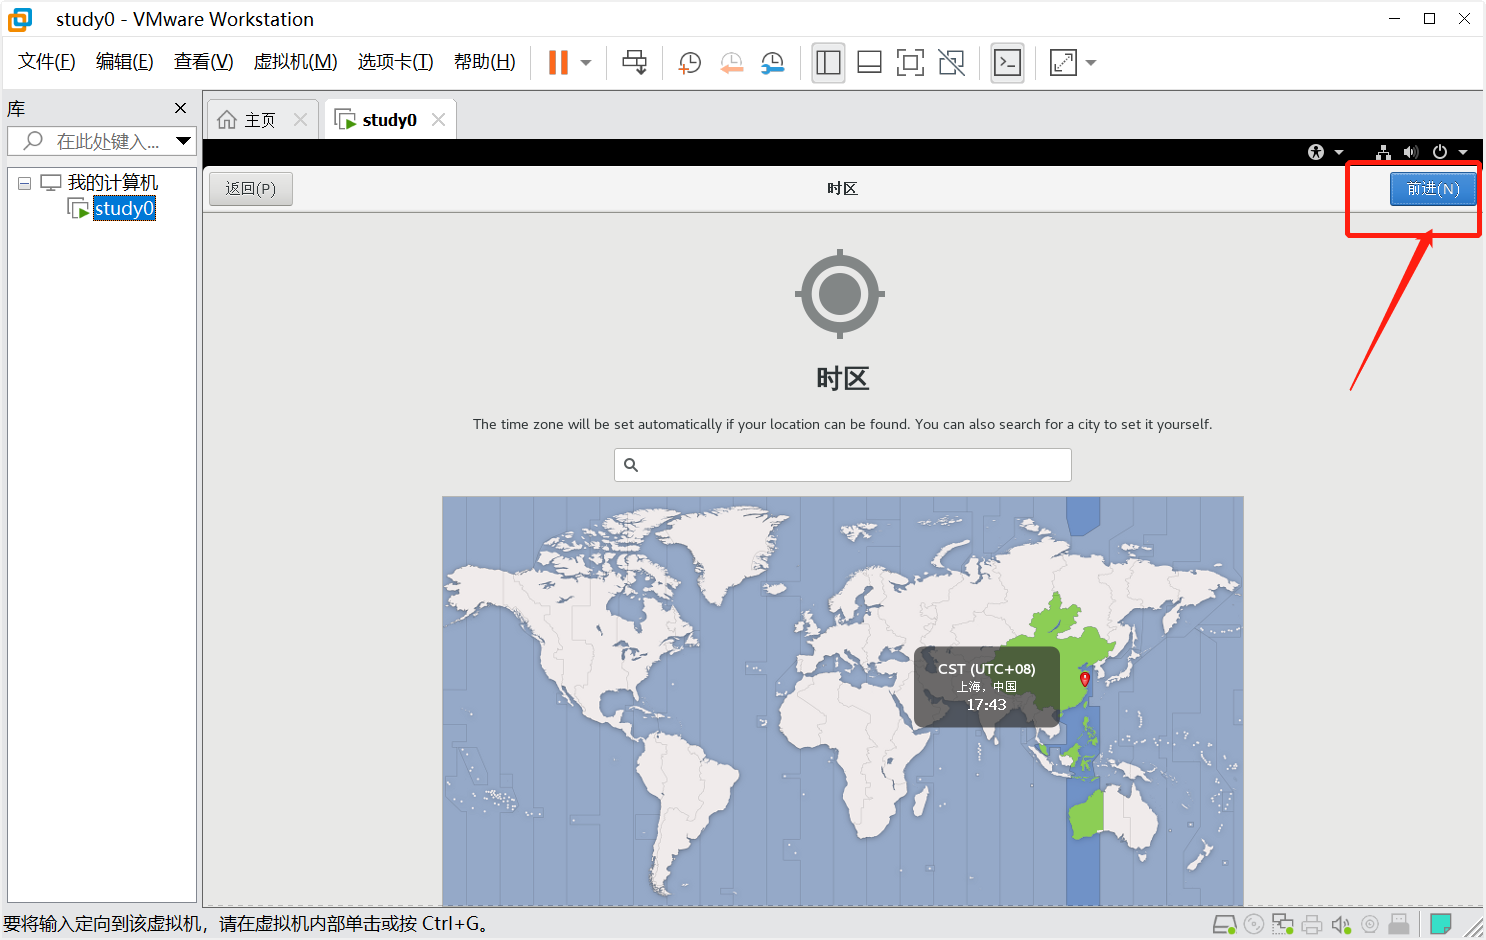Toggle the thumbnail bar view
This screenshot has width=1486, height=940.
[869, 62]
